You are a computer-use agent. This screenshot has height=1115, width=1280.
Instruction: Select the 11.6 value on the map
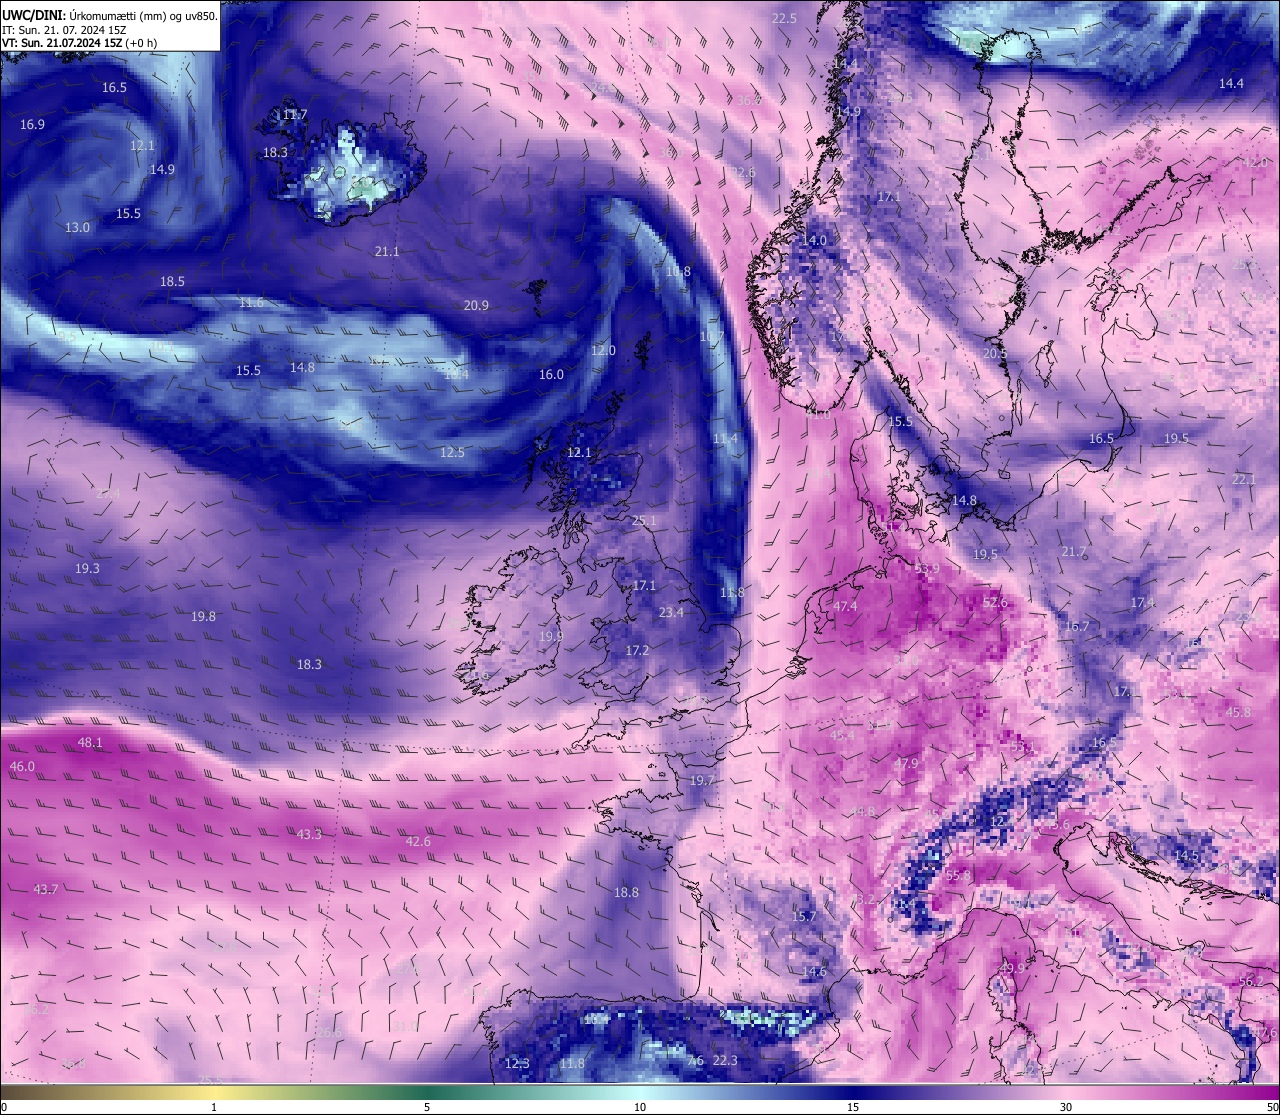coord(251,303)
